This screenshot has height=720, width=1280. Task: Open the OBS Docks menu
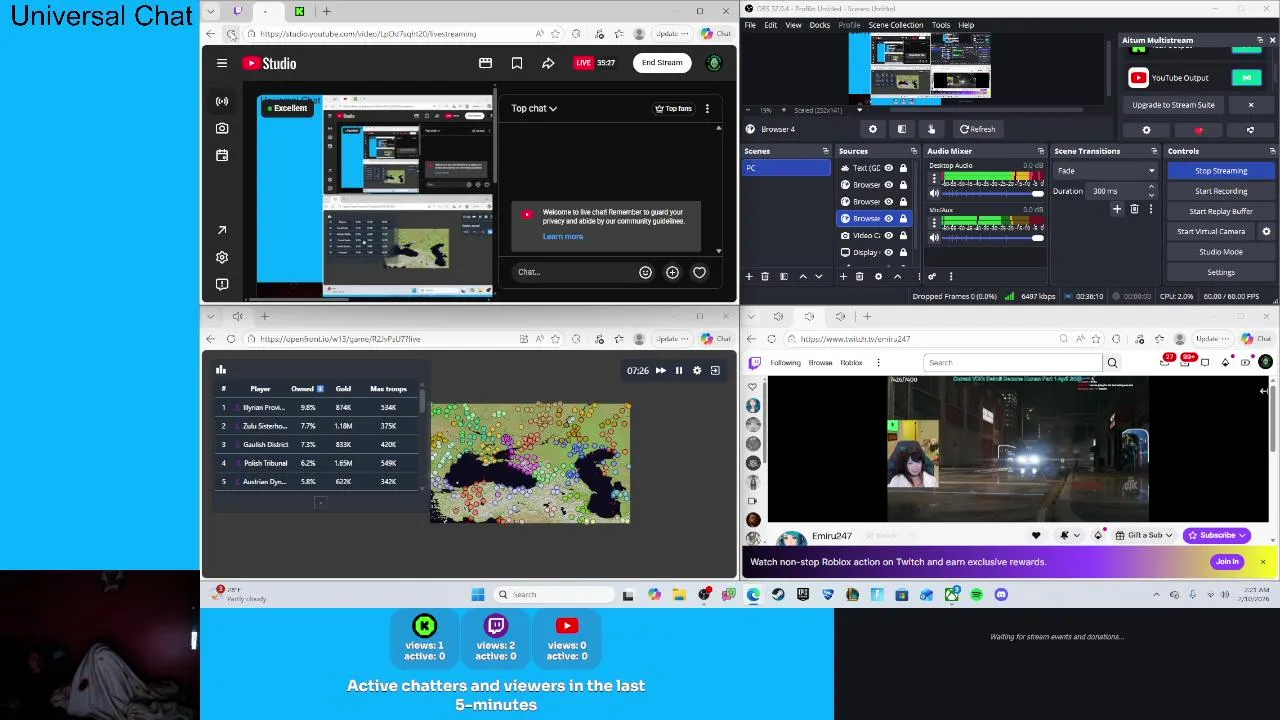click(x=819, y=25)
